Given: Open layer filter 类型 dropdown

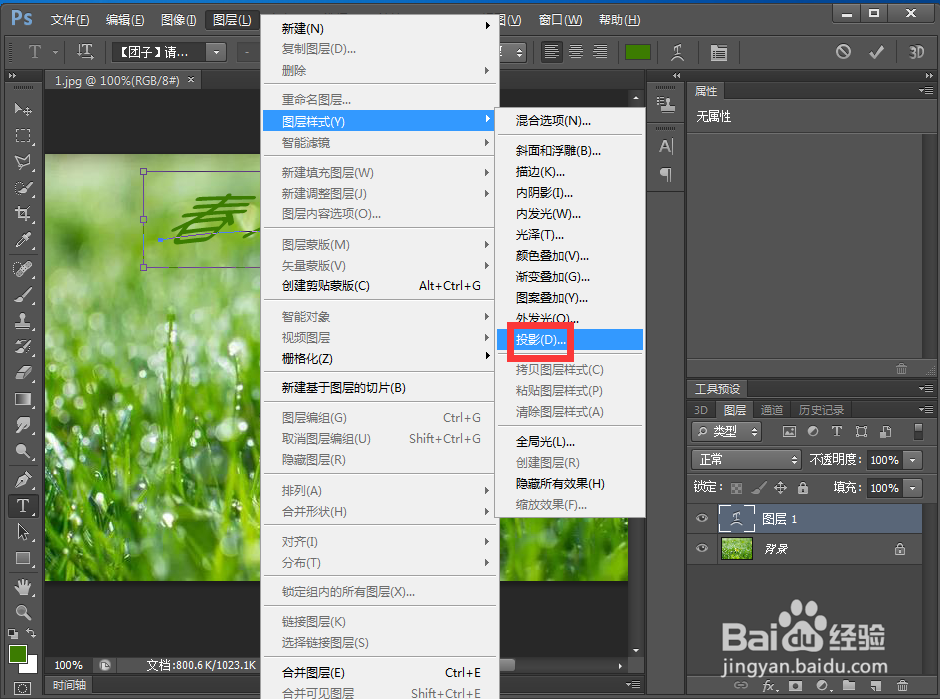Looking at the screenshot, I should click(x=726, y=431).
